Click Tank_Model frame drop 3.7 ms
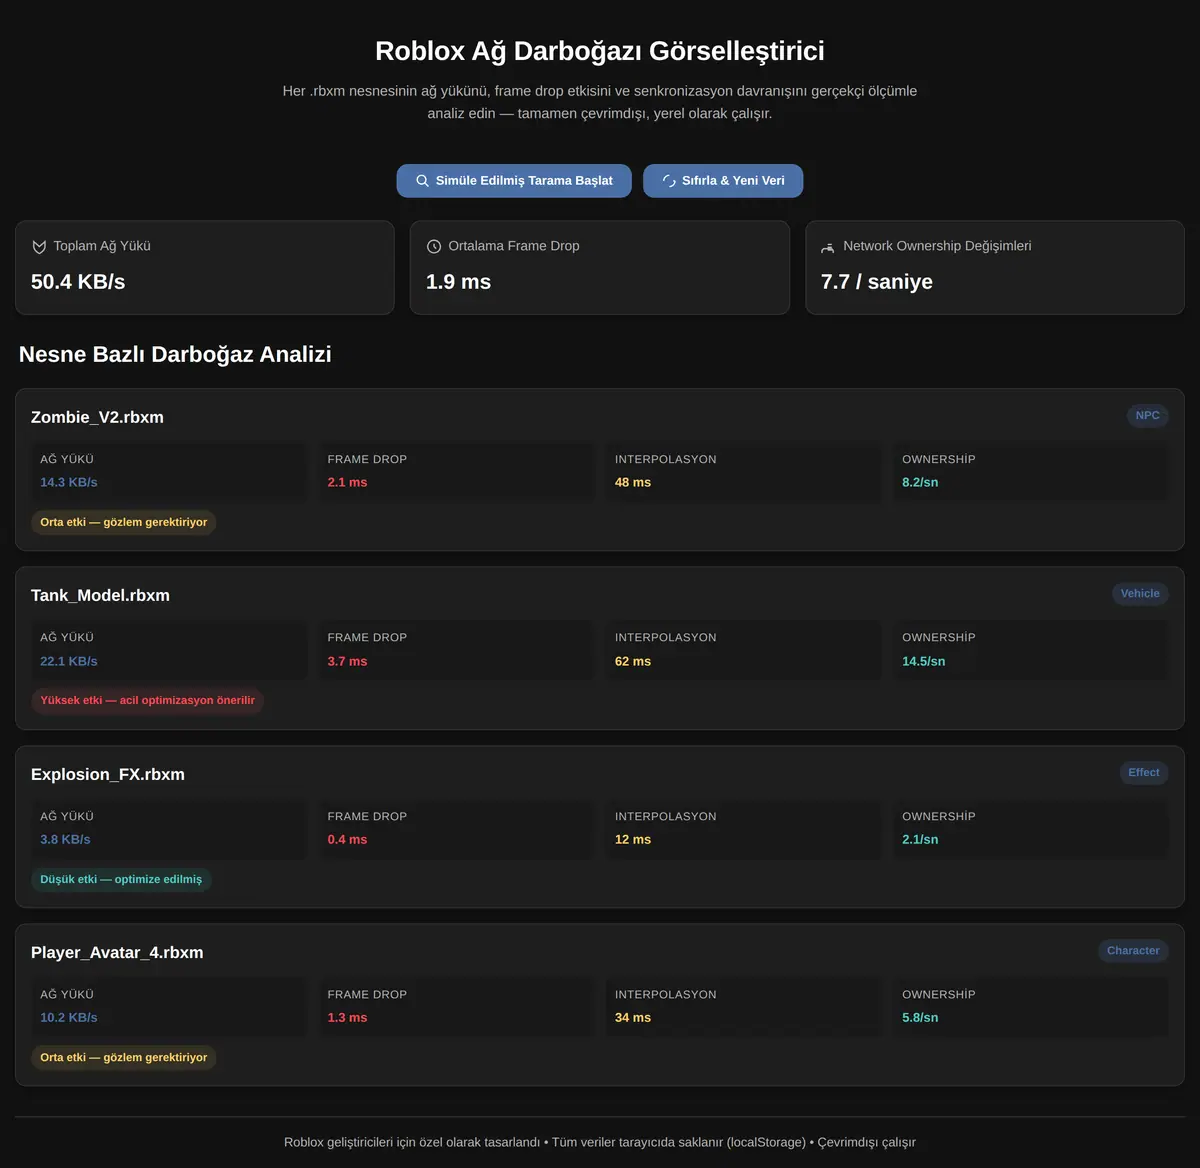Viewport: 1200px width, 1168px height. pos(347,661)
